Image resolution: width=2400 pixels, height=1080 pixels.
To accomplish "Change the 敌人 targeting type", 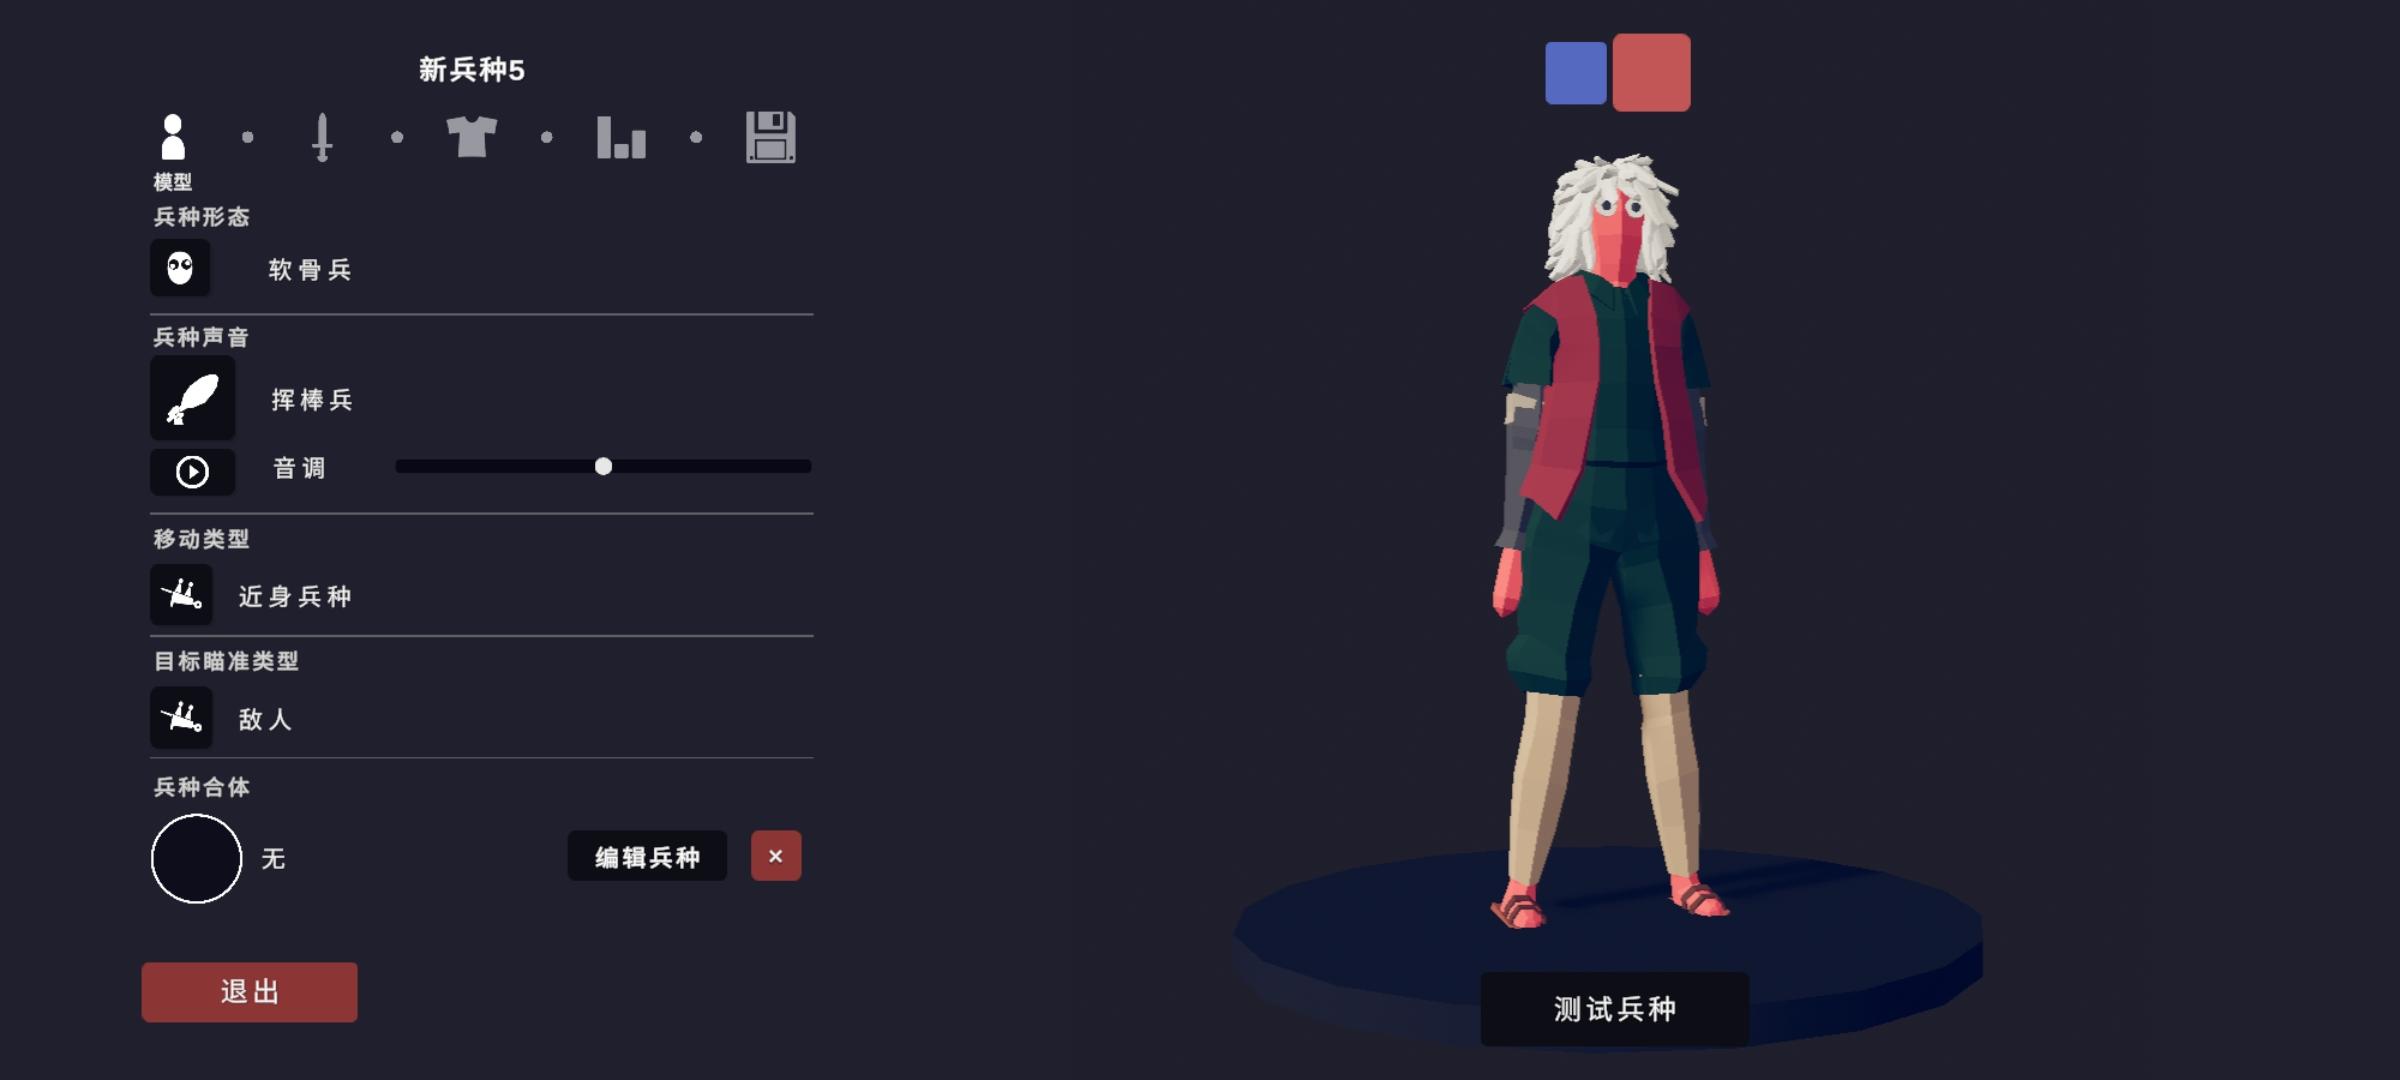I will pos(265,719).
